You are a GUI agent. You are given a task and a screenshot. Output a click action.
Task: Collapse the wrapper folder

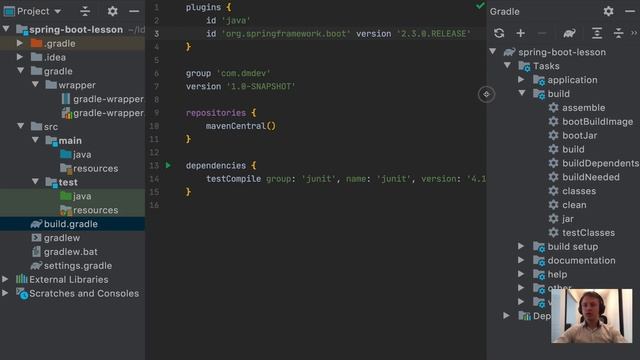click(36, 84)
